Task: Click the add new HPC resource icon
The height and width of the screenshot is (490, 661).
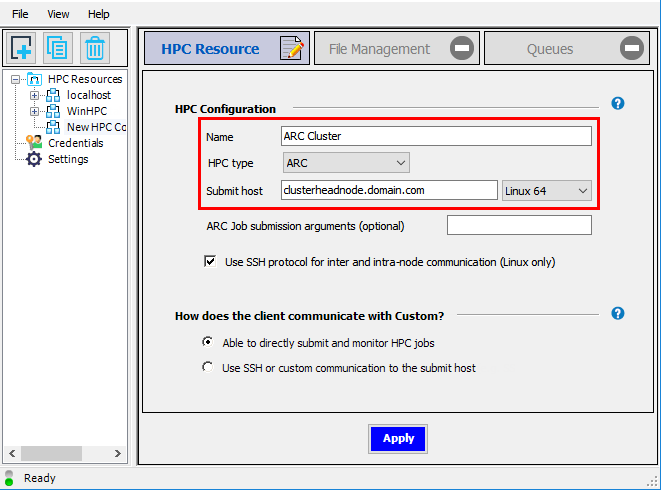Action: click(22, 48)
